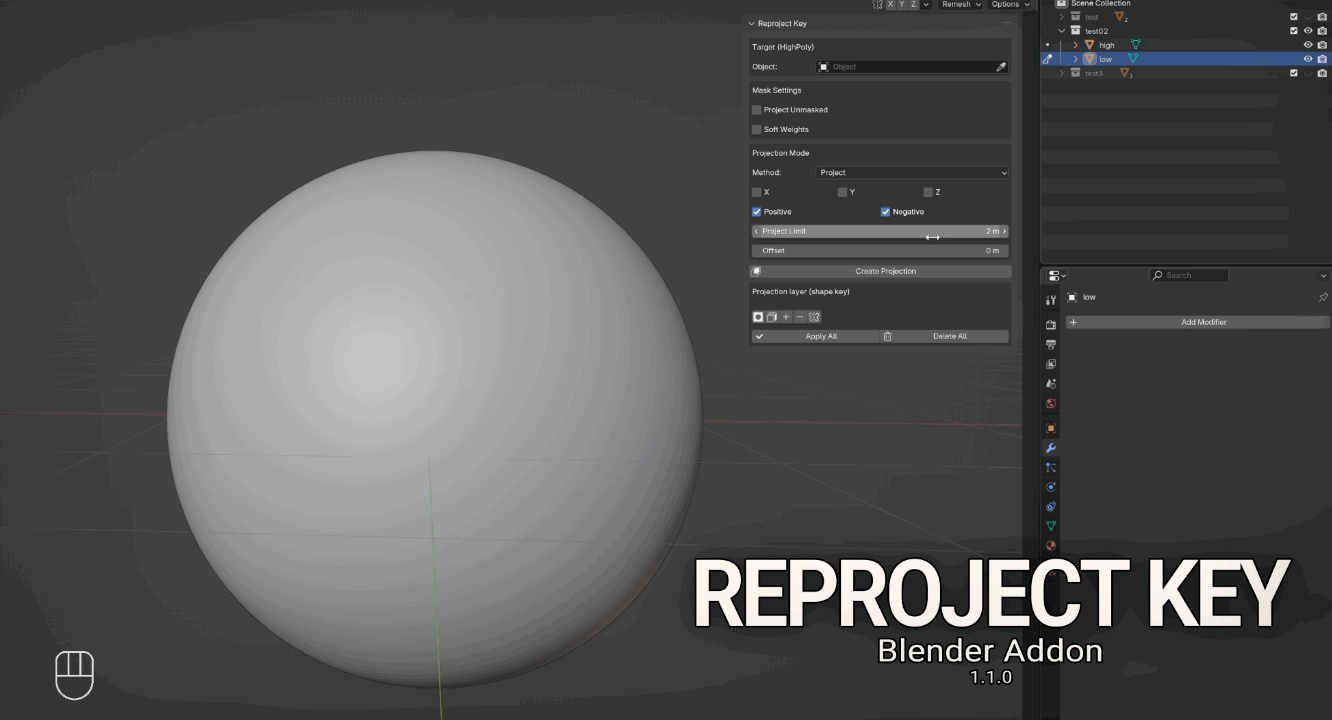Toggle Z symmetry button in header

914,5
